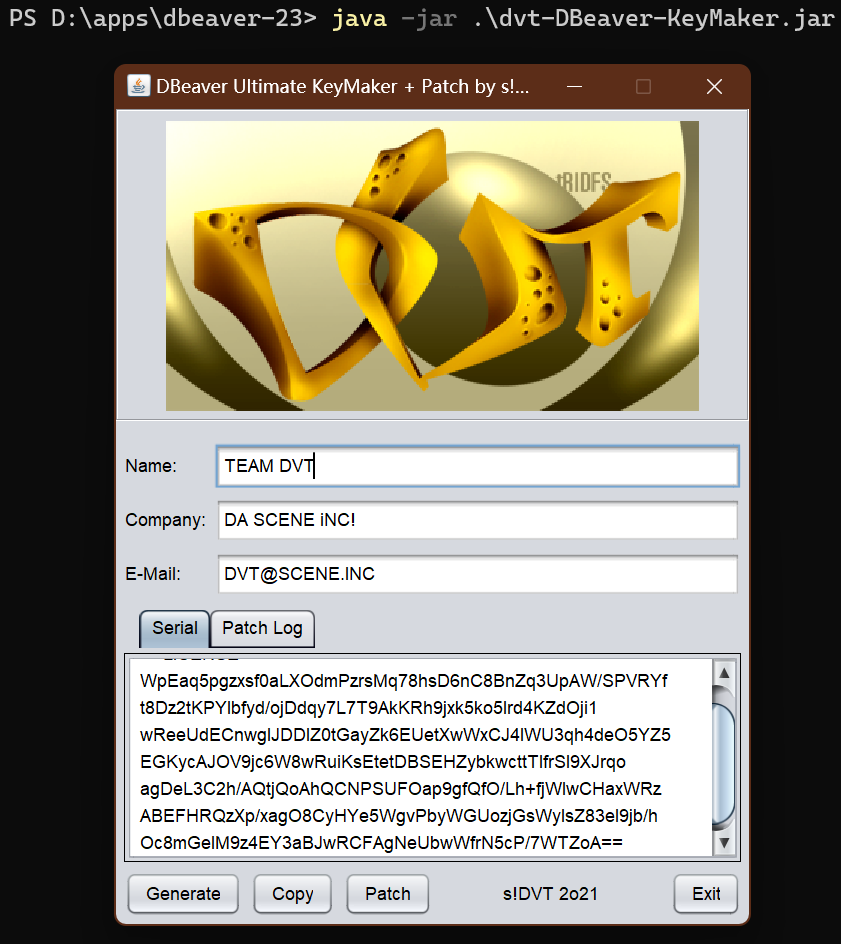841x944 pixels.
Task: Click the "s!DVT 2o21" label
Action: [550, 894]
